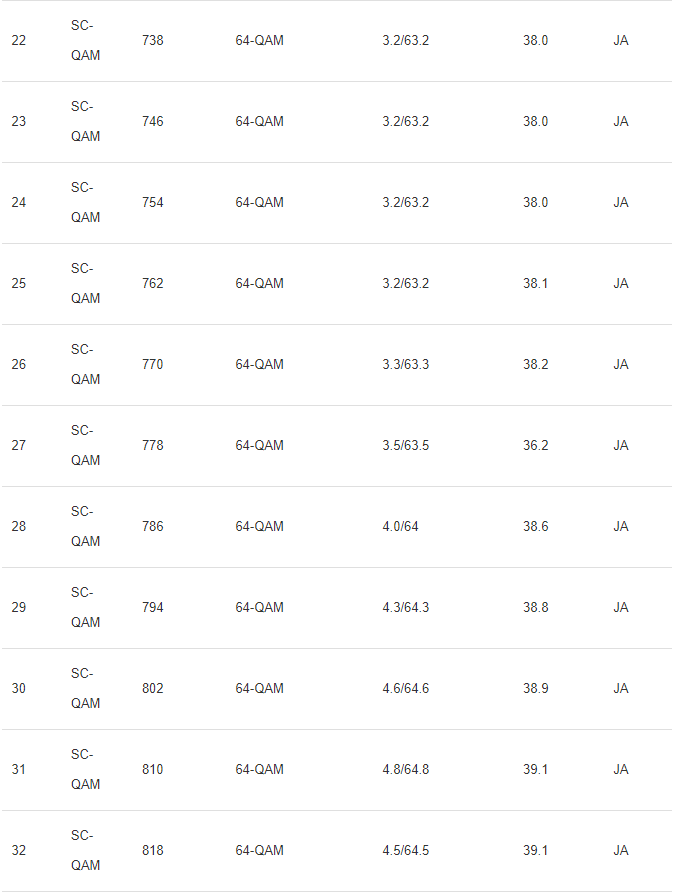Click the 4.5/64.5 power level cell

tap(405, 851)
